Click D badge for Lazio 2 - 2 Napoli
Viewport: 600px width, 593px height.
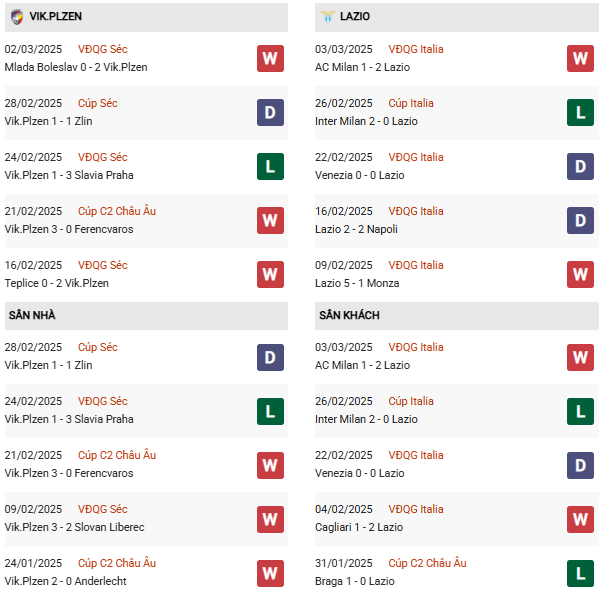tap(580, 220)
